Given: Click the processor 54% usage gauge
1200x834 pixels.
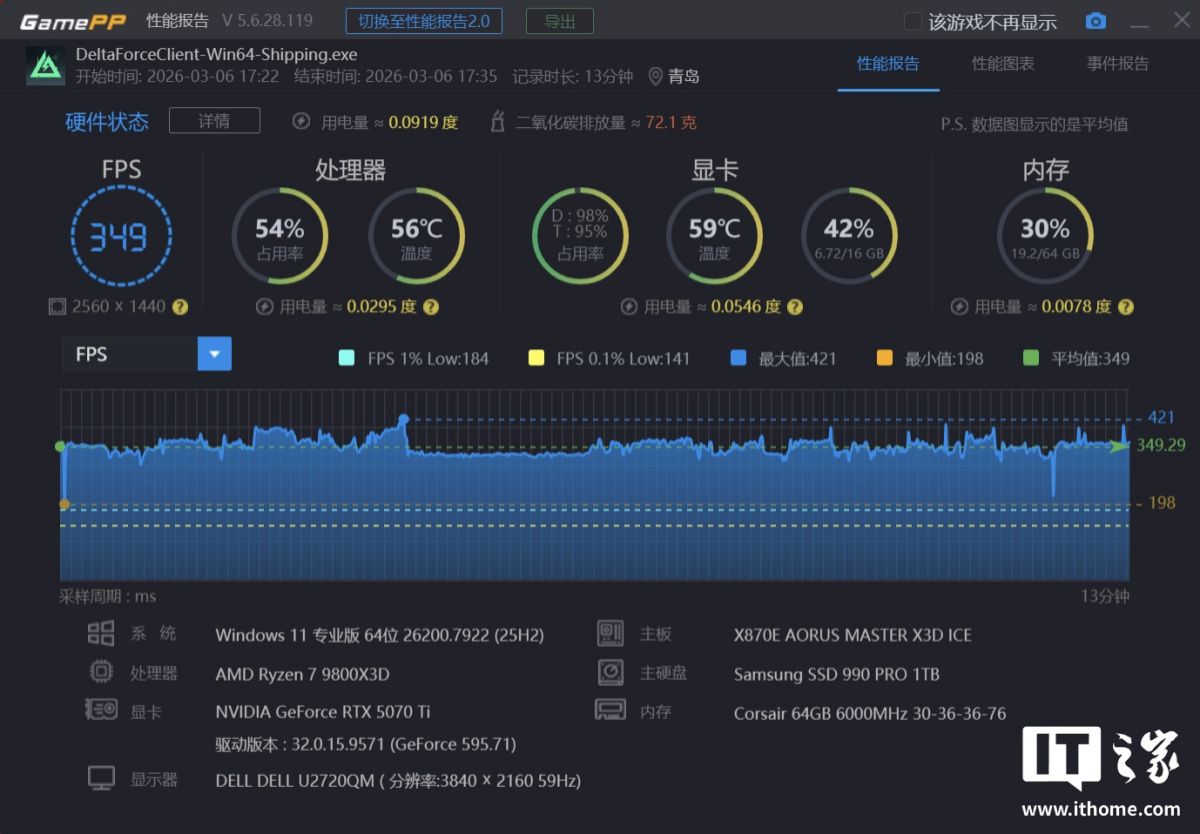Looking at the screenshot, I should point(280,237).
